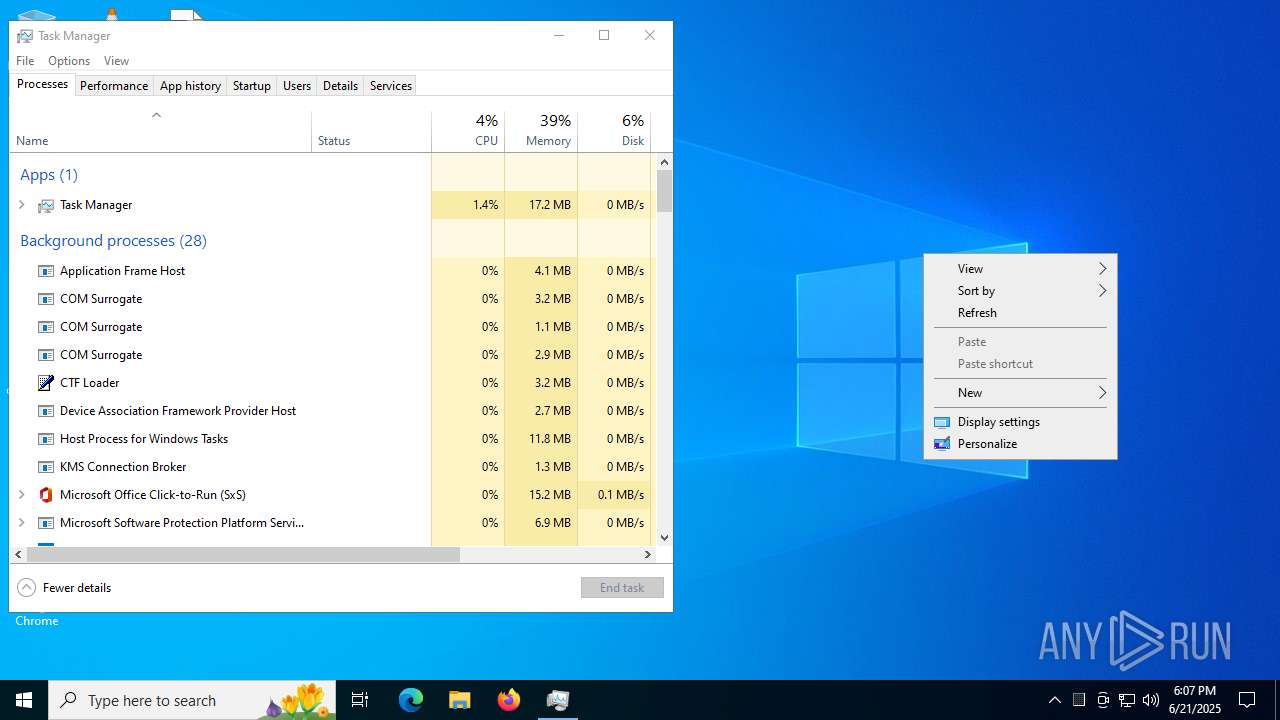Click the CTF Loader pen icon
Image resolution: width=1280 pixels, height=720 pixels.
tap(45, 383)
